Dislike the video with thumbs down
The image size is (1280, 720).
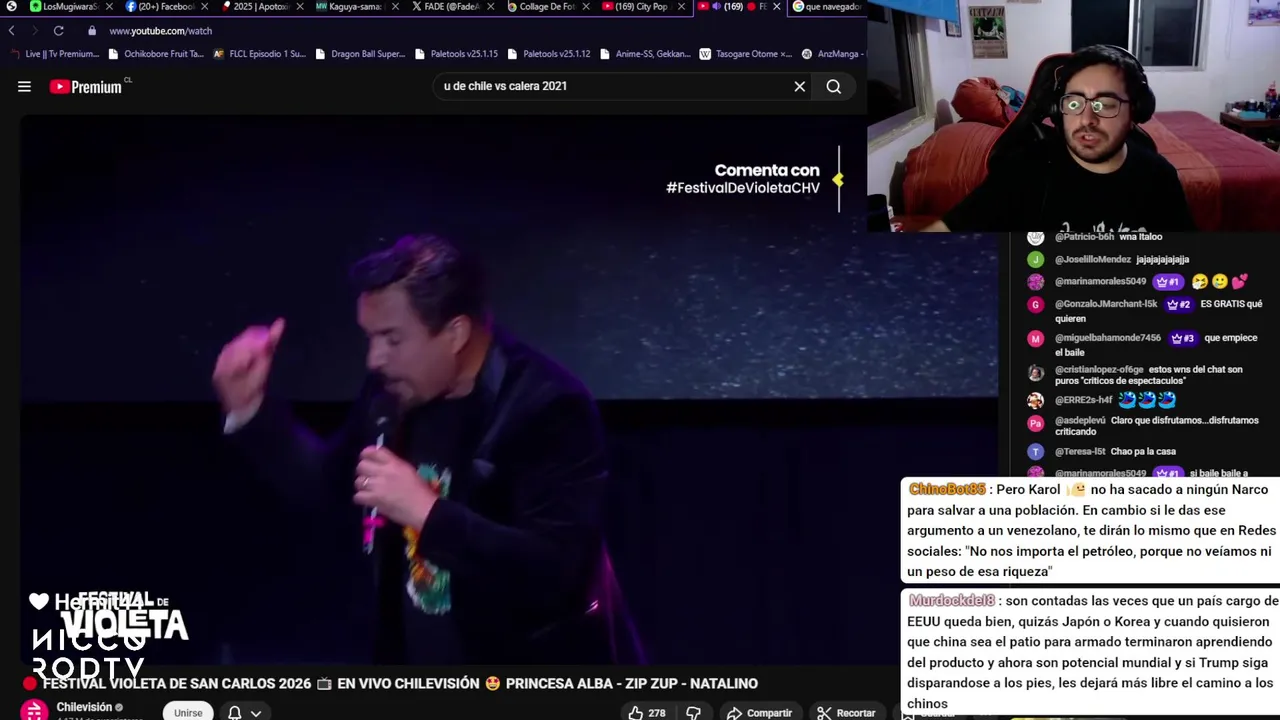(x=693, y=713)
